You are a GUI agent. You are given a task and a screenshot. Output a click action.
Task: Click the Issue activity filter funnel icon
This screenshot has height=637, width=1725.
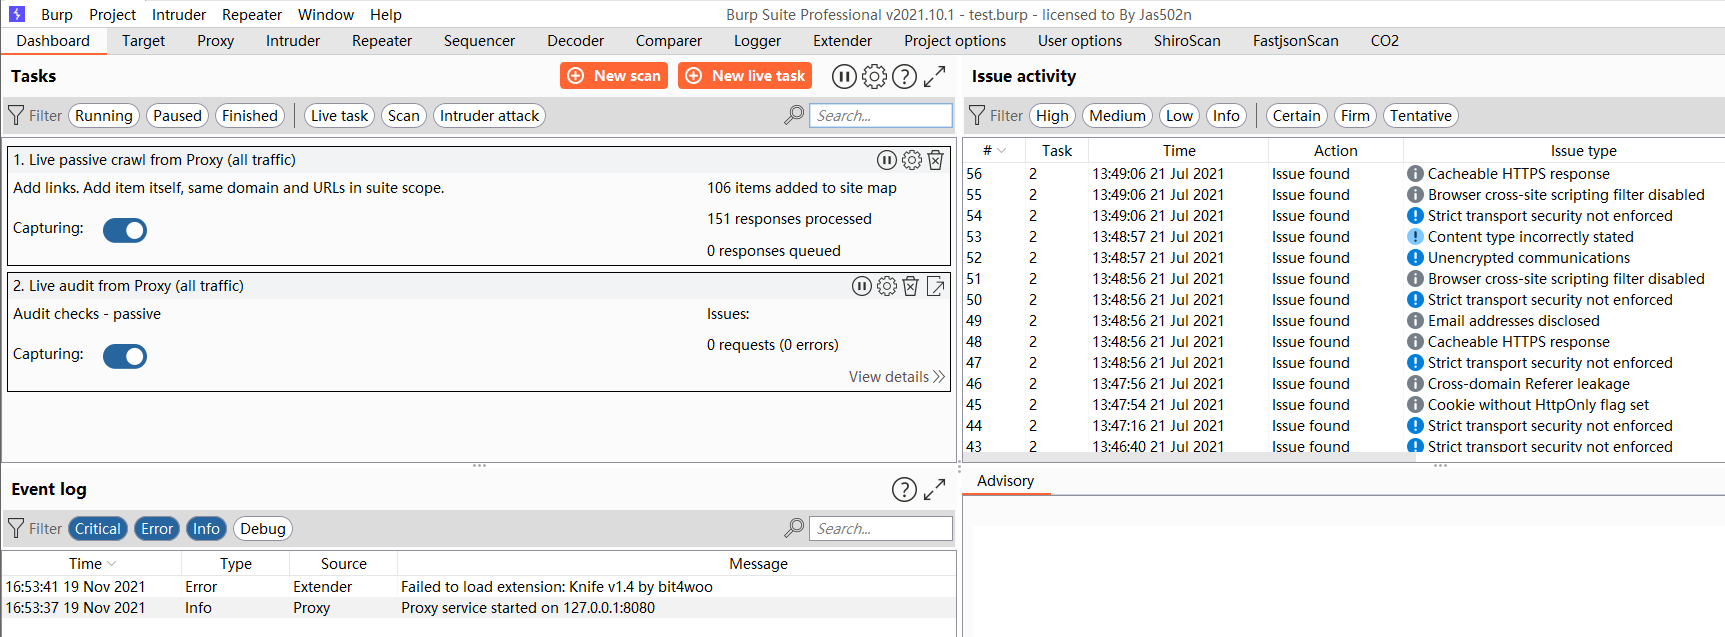coord(977,116)
